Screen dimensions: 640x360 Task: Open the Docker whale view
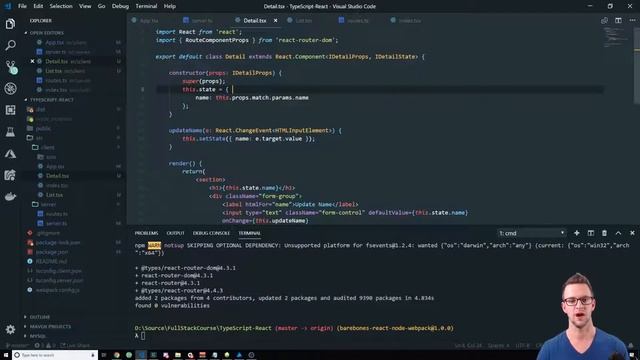(10, 197)
